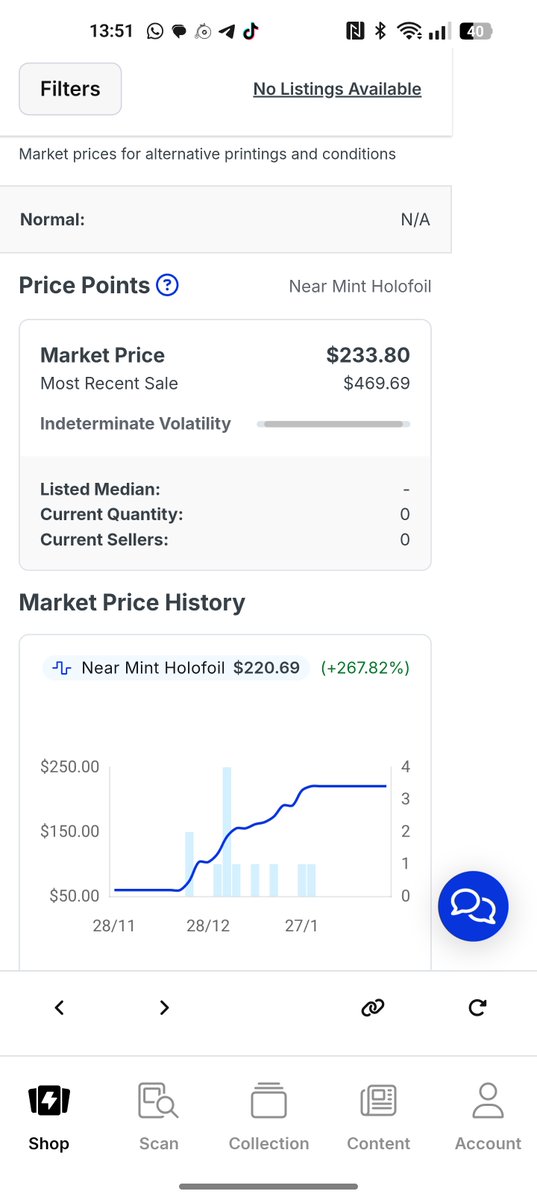Open the Scan tab icon
The height and width of the screenshot is (1200, 537).
[x=158, y=1101]
